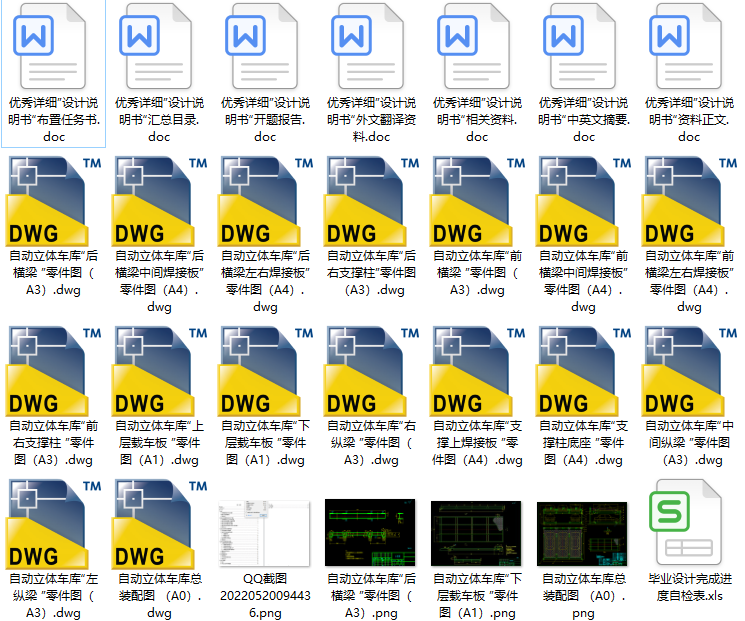Select the 前横梁 零件图 (A3).dwg icon
745x621 pixels.
tap(477, 200)
